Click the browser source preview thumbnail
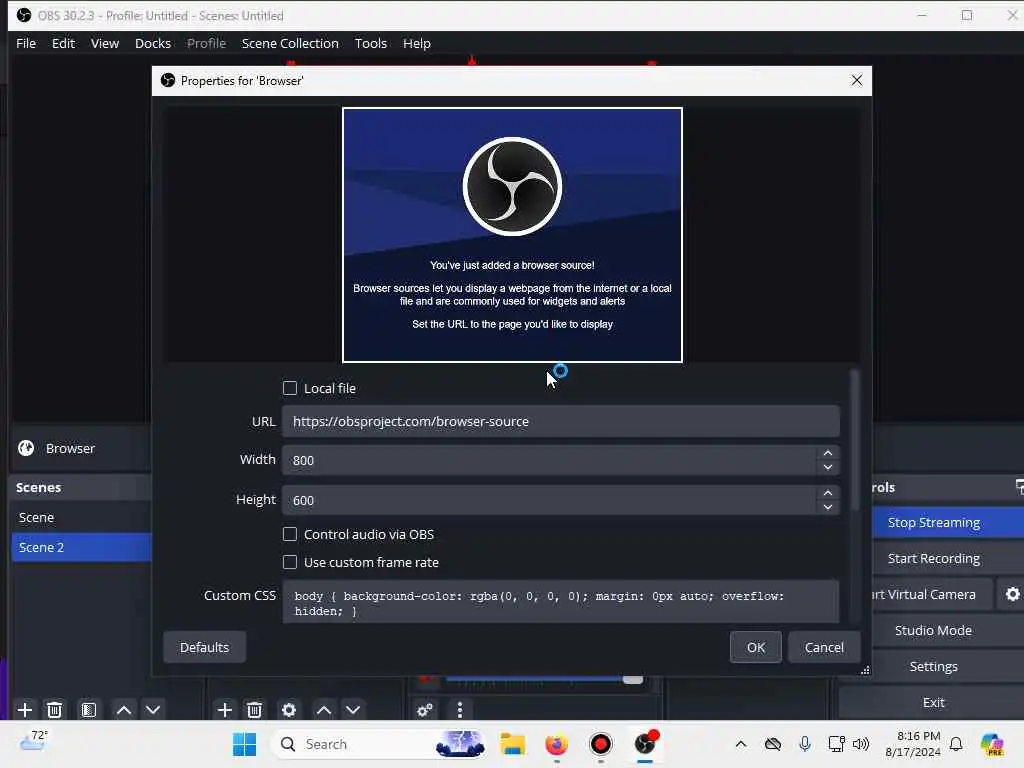Screen dimensions: 1024x768 coord(512,235)
